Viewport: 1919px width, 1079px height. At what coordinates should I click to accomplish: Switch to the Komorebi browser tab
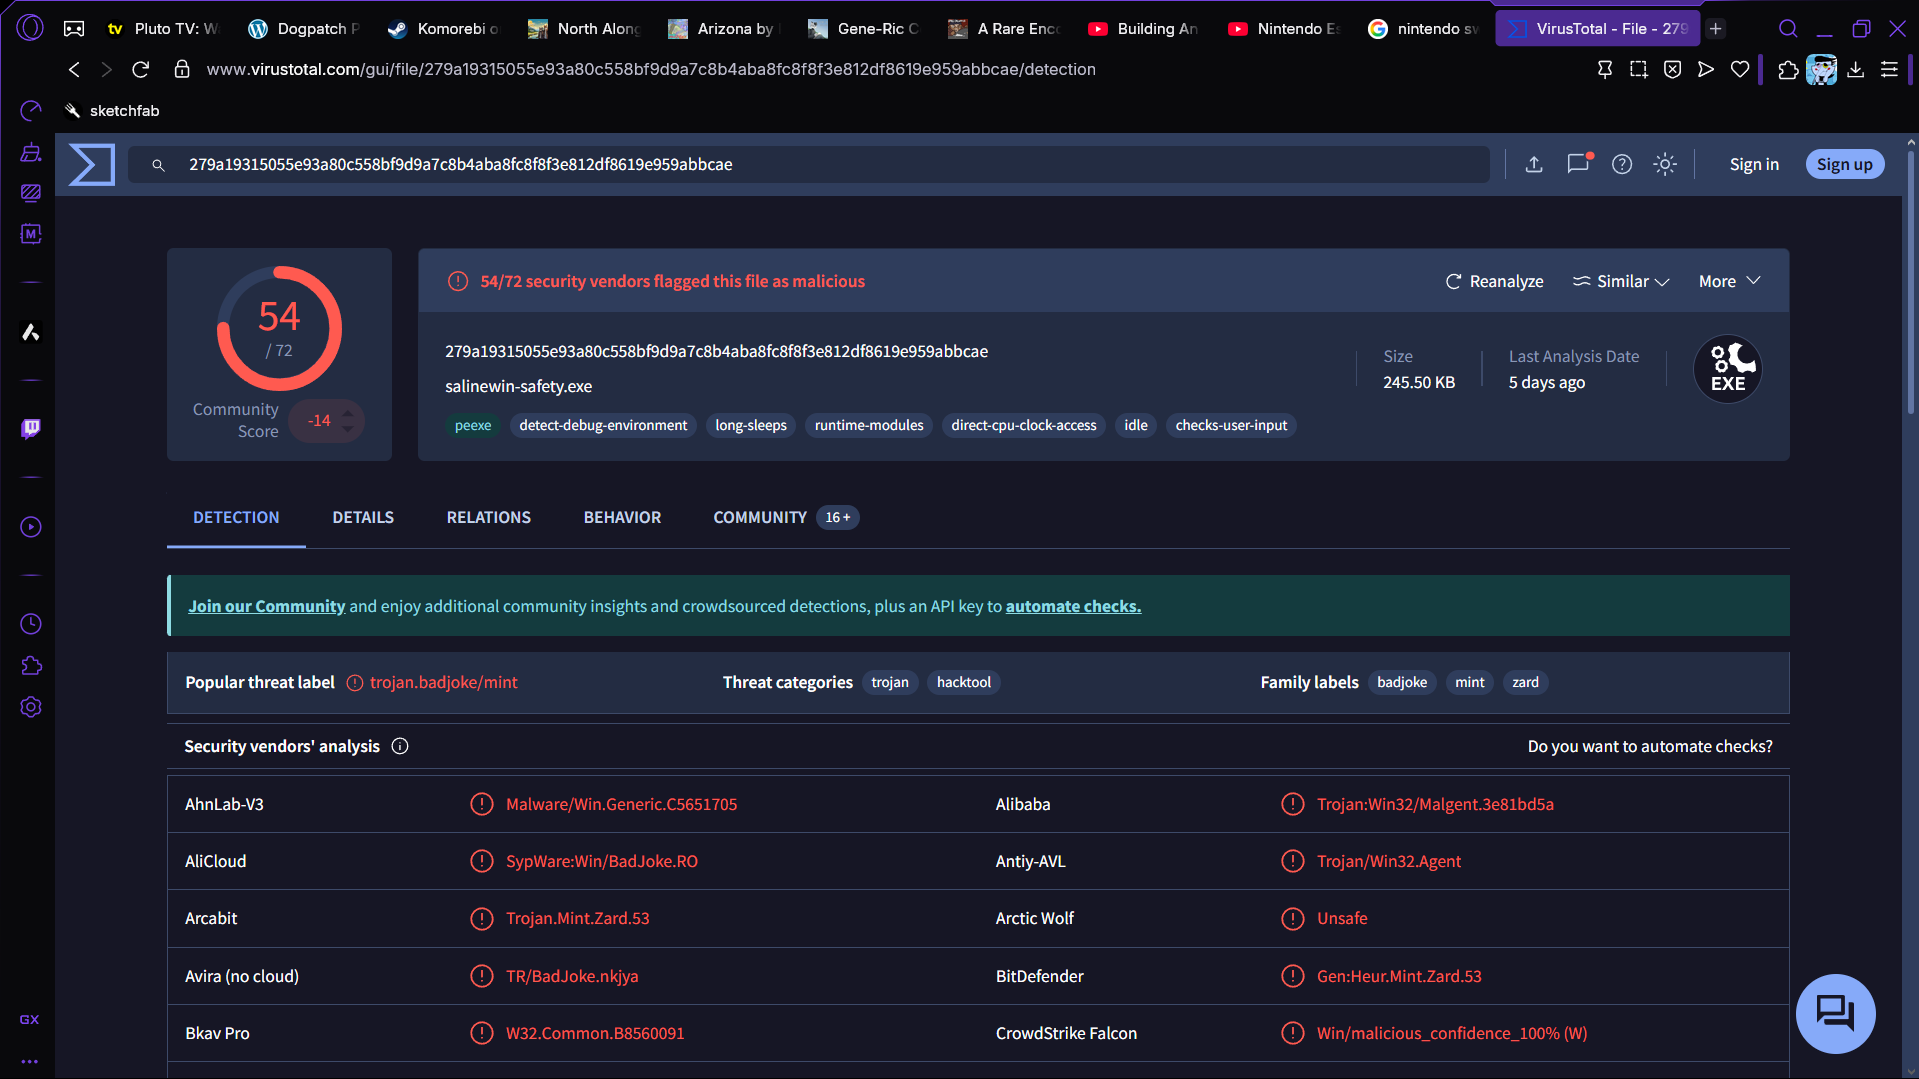coord(445,29)
